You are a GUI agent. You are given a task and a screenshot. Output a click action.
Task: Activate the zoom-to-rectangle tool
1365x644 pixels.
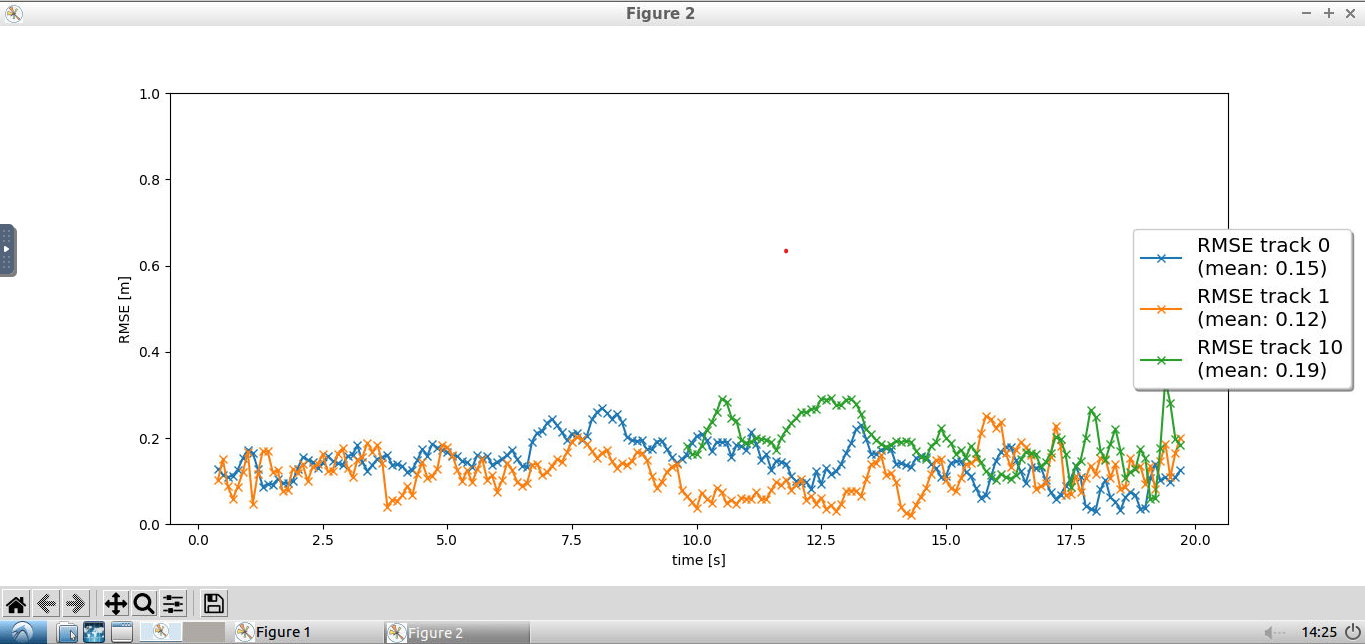(x=143, y=603)
